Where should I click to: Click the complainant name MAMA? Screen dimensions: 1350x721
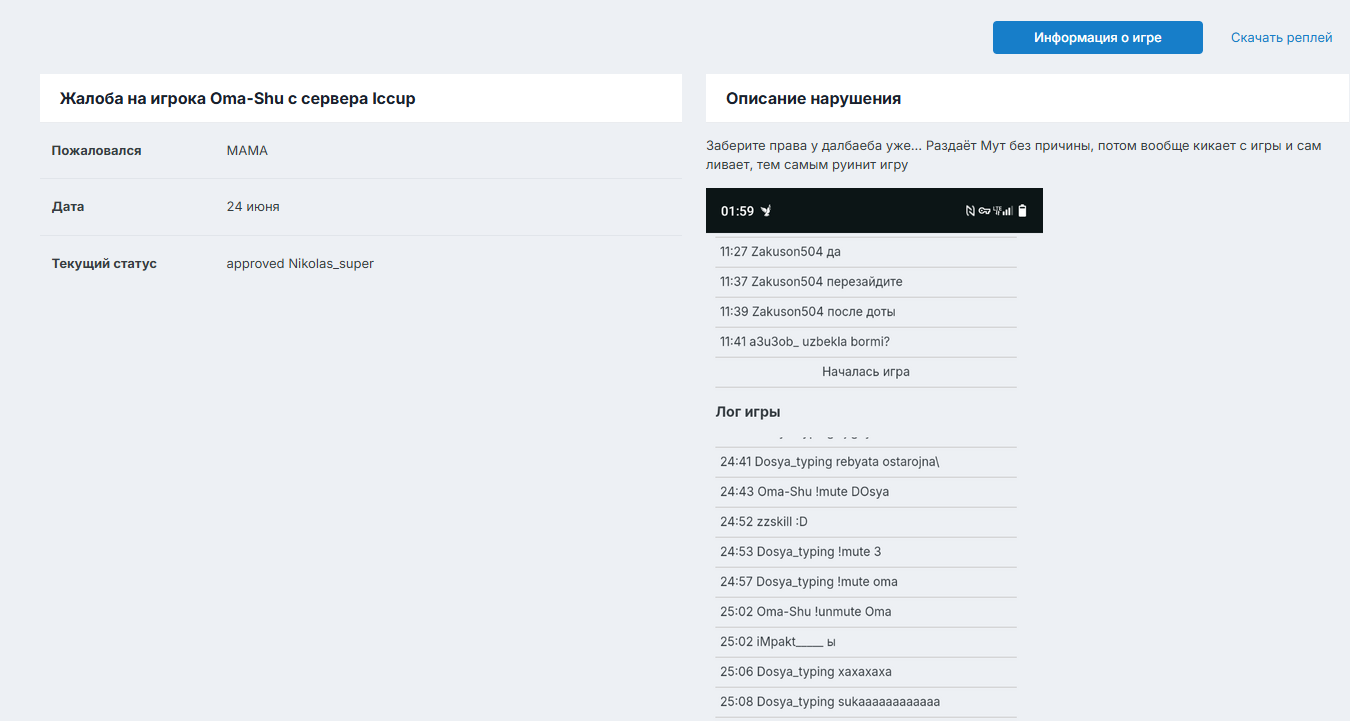pyautogui.click(x=247, y=151)
